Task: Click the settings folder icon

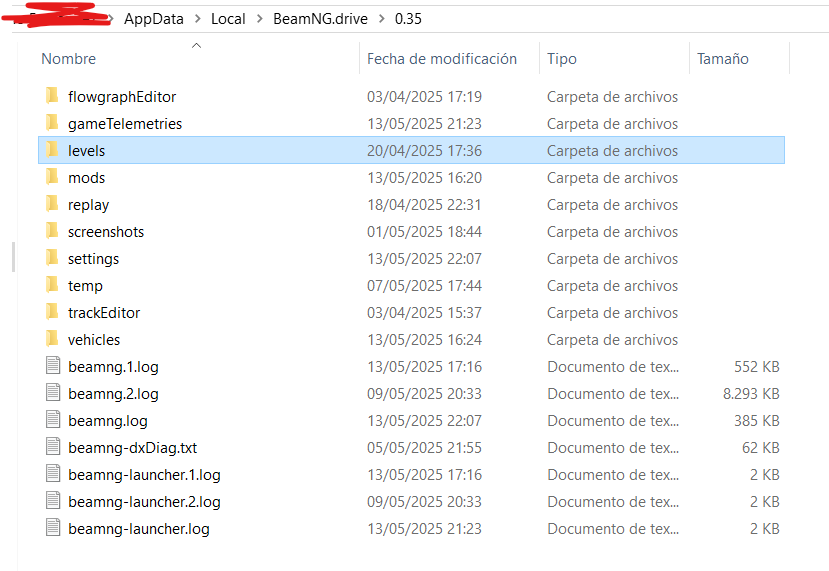Action: (x=52, y=258)
